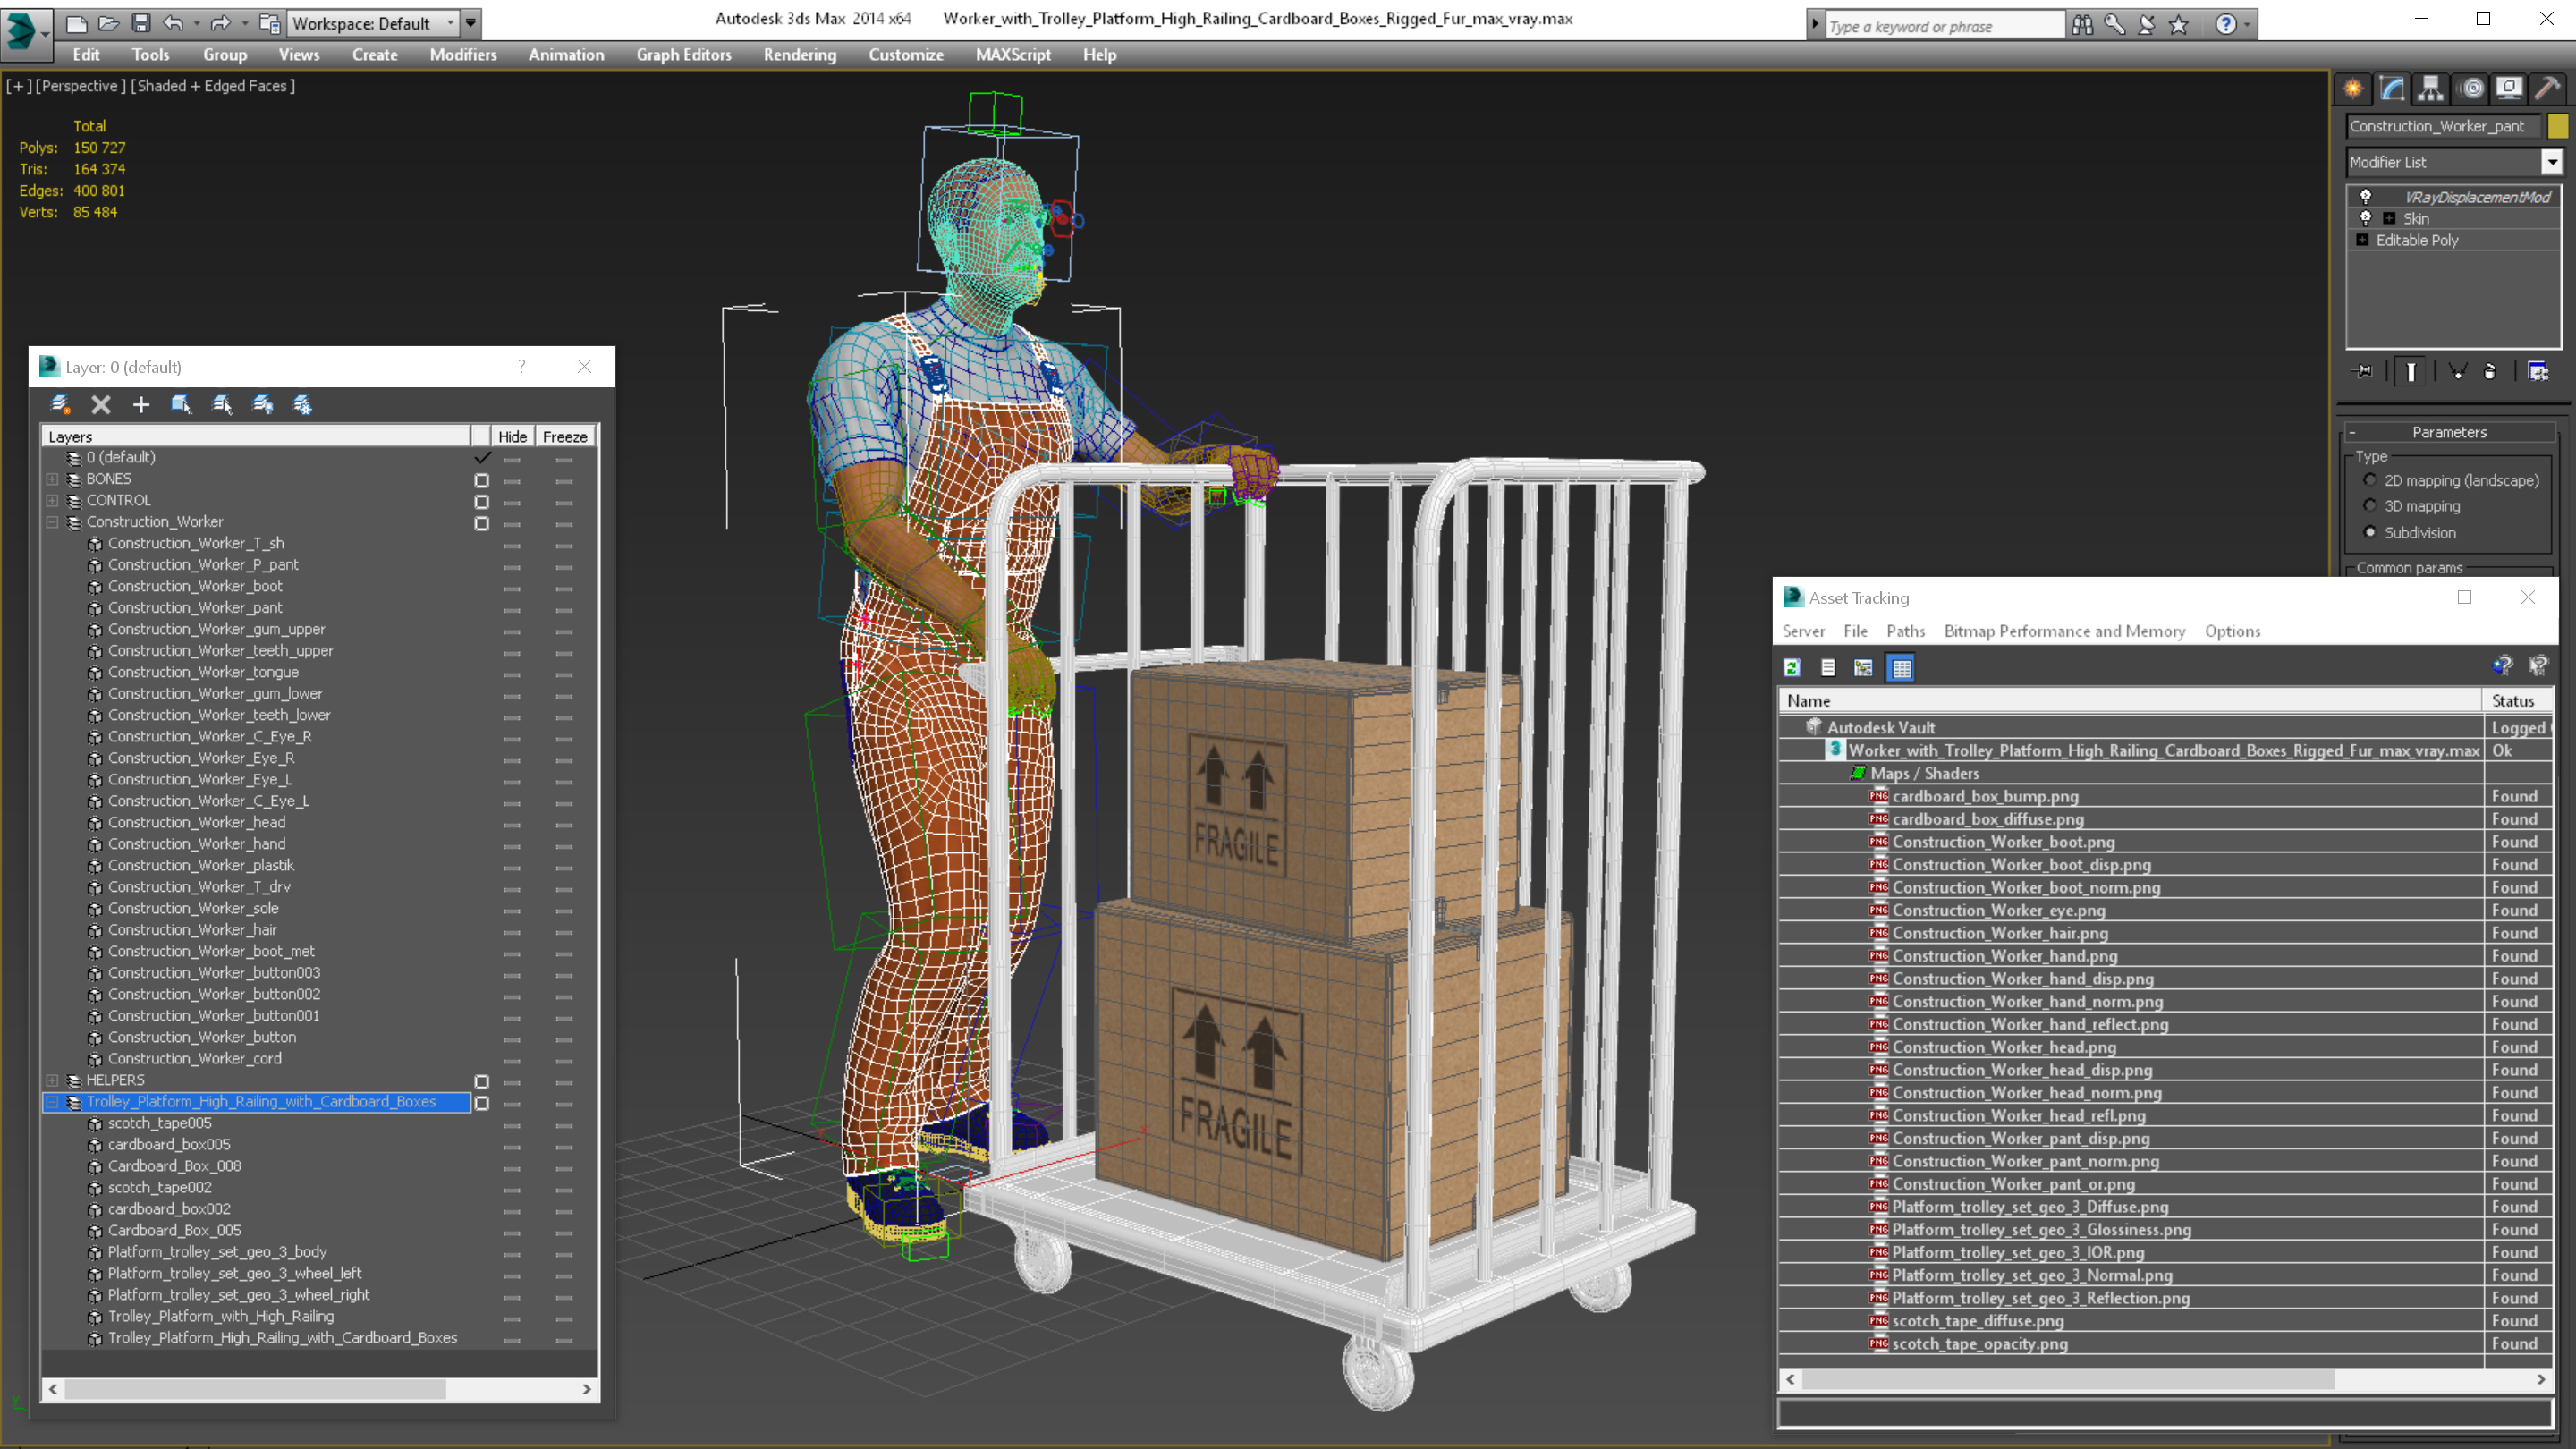Screen dimensions: 2576x1449
Task: Click the Delete layer X icon in the Layer dialog
Action: (101, 404)
